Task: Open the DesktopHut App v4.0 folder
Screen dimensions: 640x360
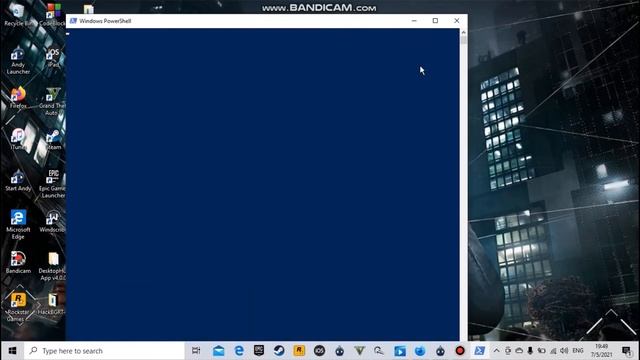Action: (52, 266)
